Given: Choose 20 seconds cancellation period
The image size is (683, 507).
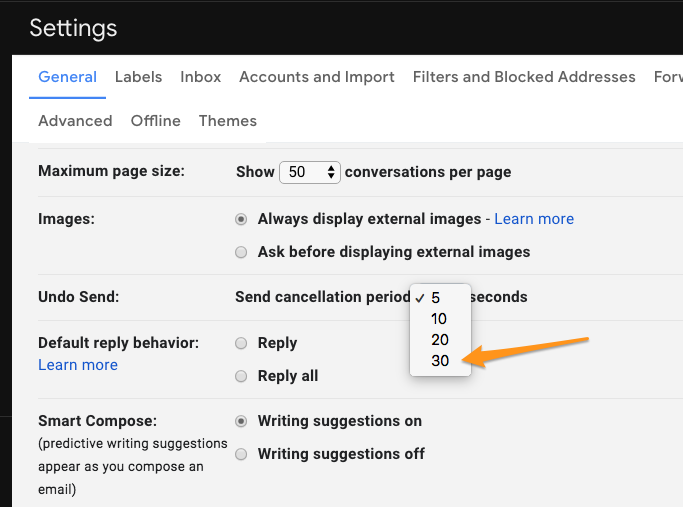Looking at the screenshot, I should (x=440, y=340).
